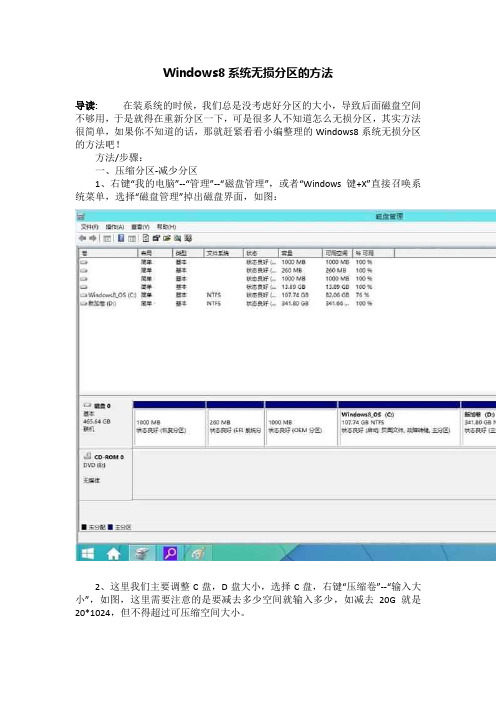
Task: Click the 82.06 GB free space cell
Action: point(337,295)
